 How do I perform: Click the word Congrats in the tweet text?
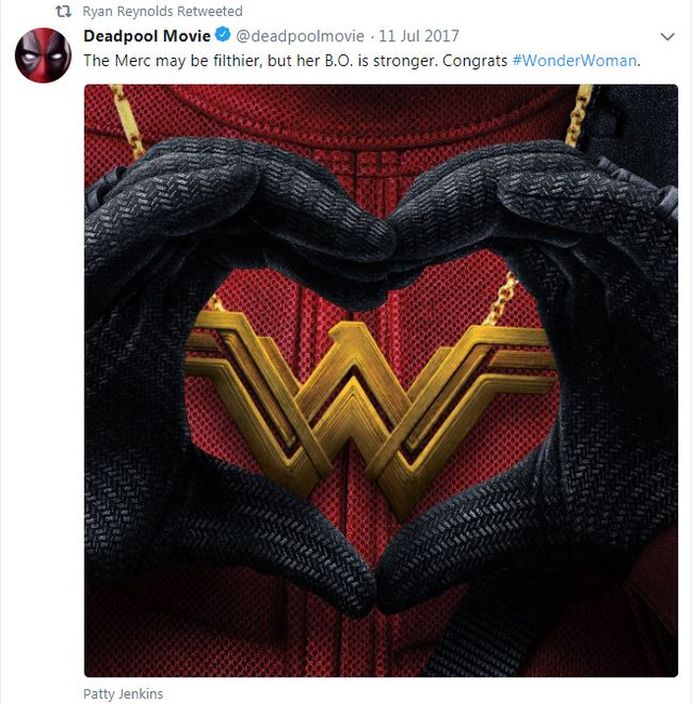click(475, 61)
